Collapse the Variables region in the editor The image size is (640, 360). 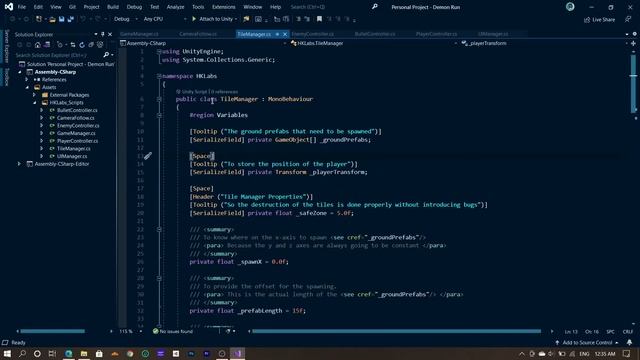pyautogui.click(x=159, y=115)
